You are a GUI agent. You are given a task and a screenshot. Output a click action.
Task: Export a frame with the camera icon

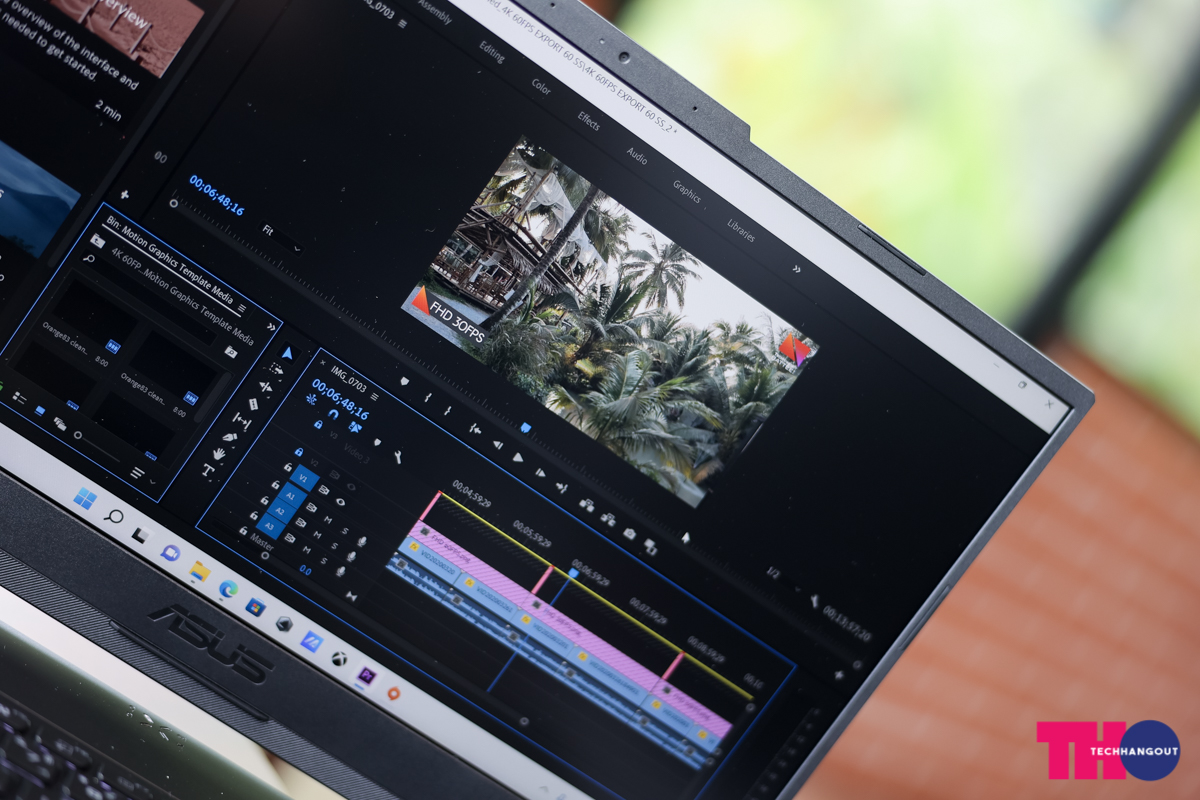click(x=630, y=533)
